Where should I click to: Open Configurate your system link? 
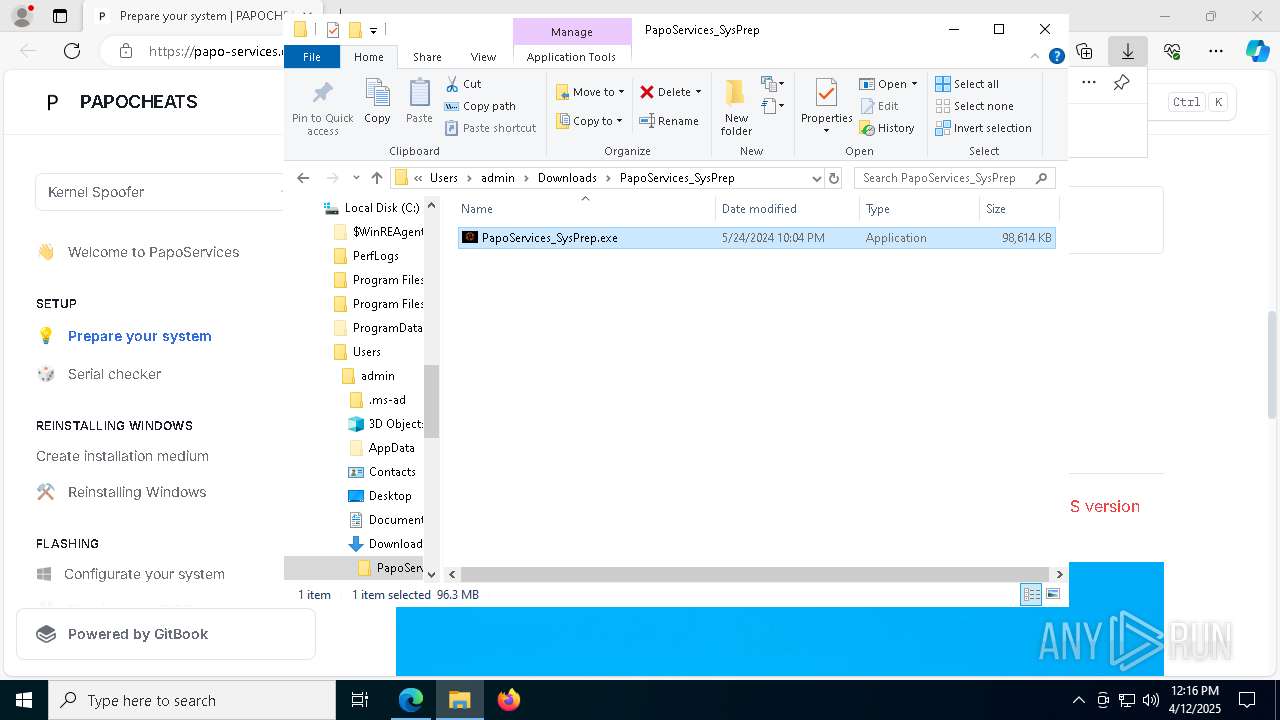(130, 574)
